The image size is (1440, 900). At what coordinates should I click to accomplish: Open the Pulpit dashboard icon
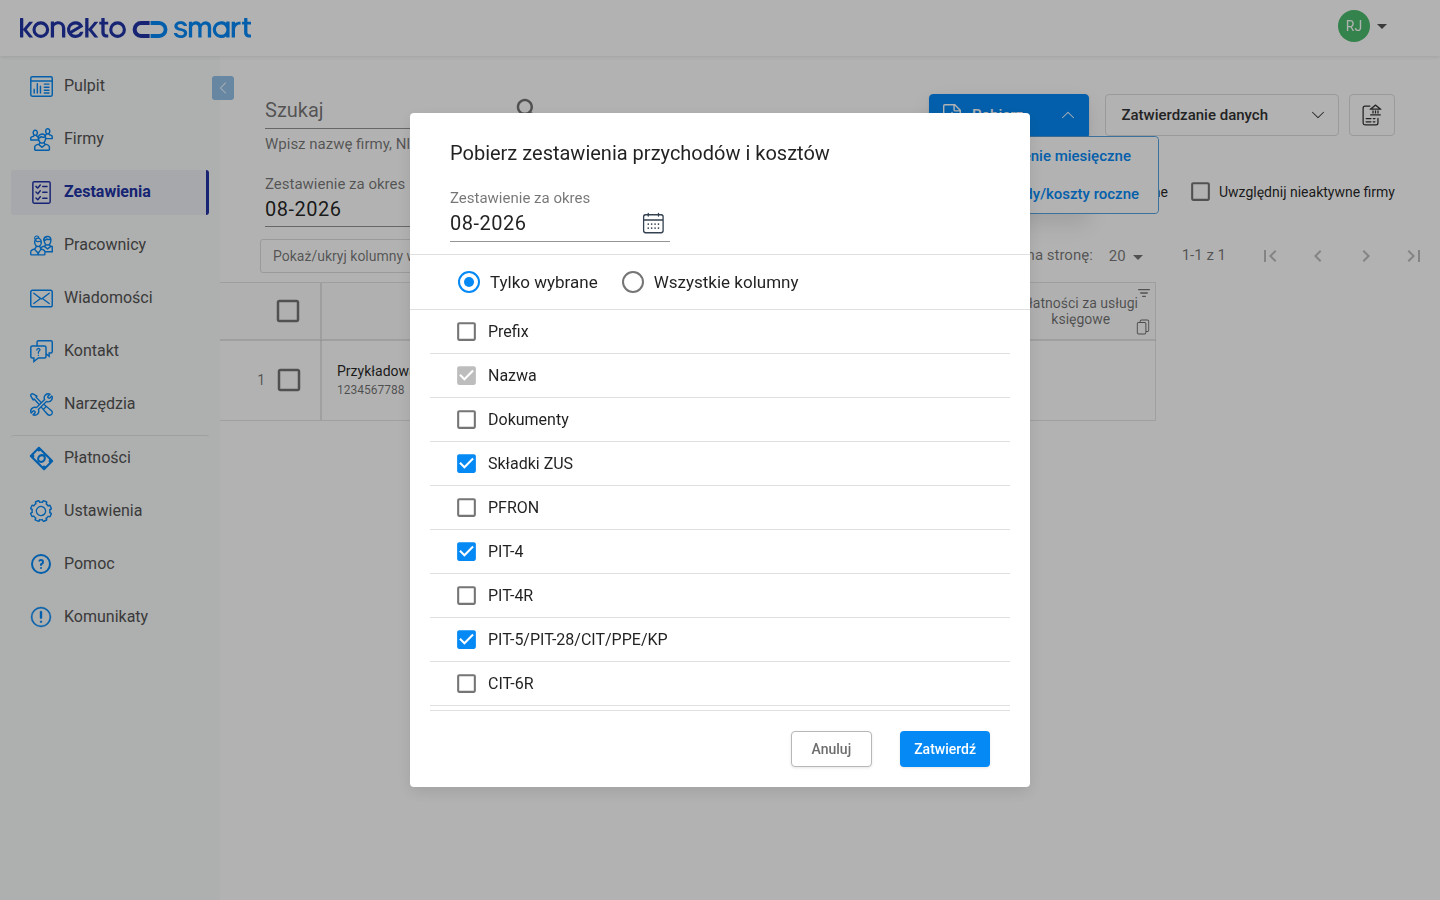point(41,86)
